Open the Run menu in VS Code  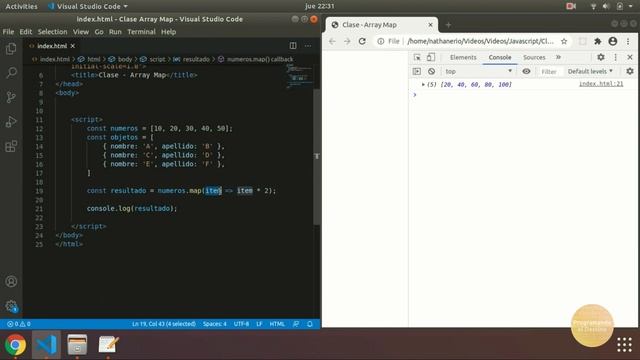tap(115, 32)
